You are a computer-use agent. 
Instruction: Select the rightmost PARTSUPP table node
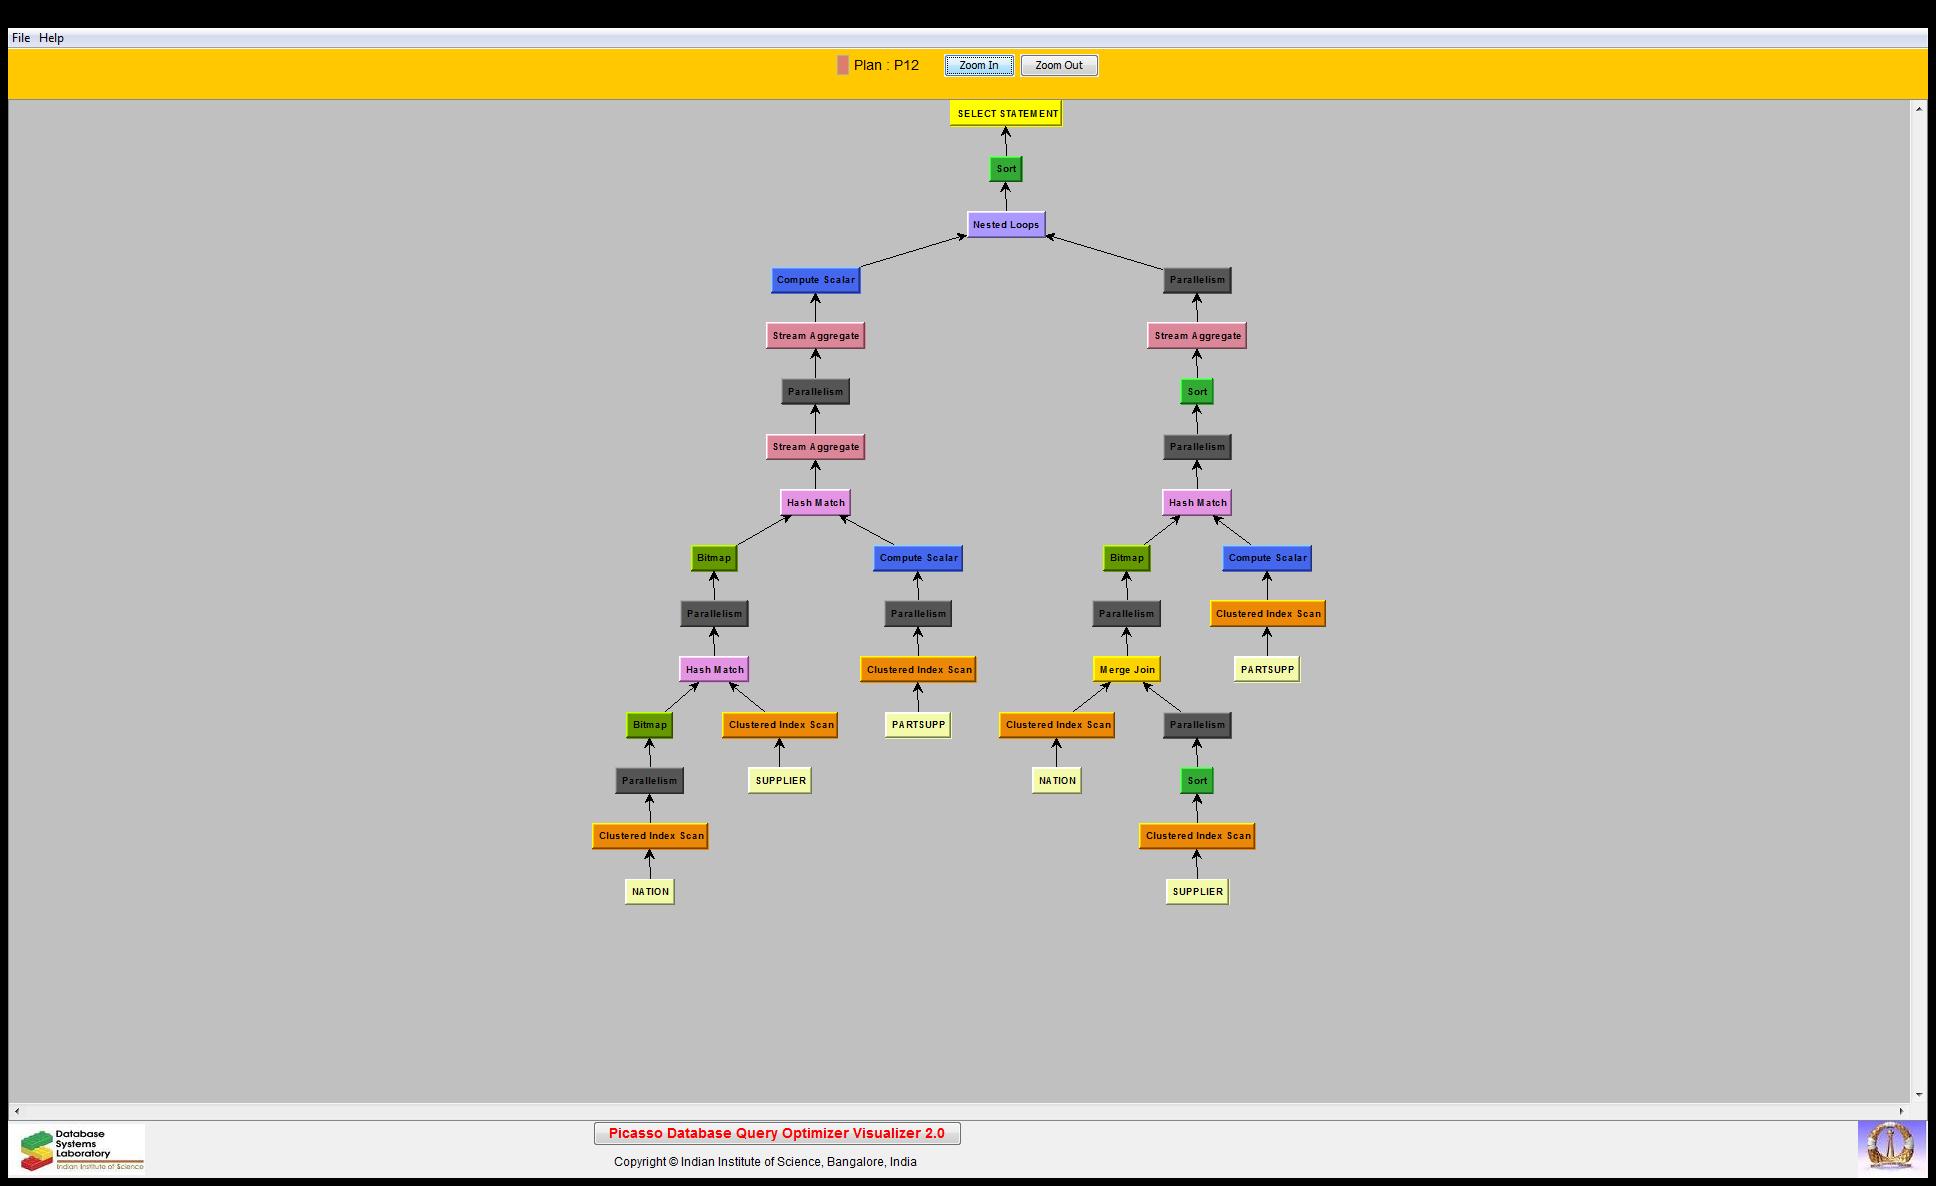point(1266,669)
